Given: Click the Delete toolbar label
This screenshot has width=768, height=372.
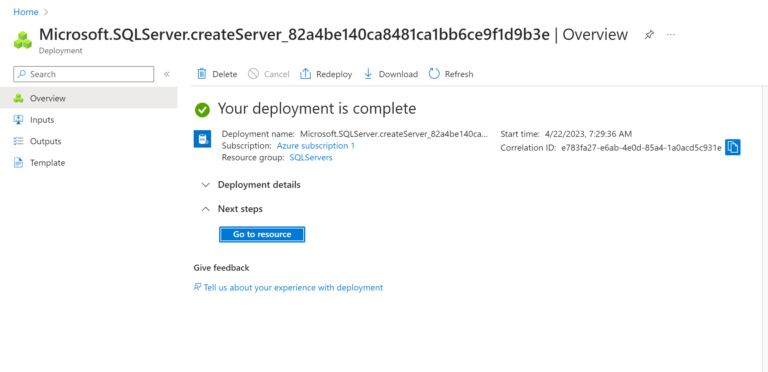Looking at the screenshot, I should pyautogui.click(x=225, y=74).
